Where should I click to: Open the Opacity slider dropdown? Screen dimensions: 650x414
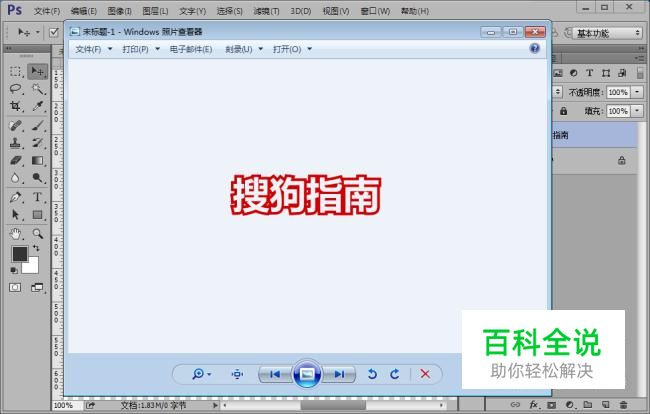[637, 92]
